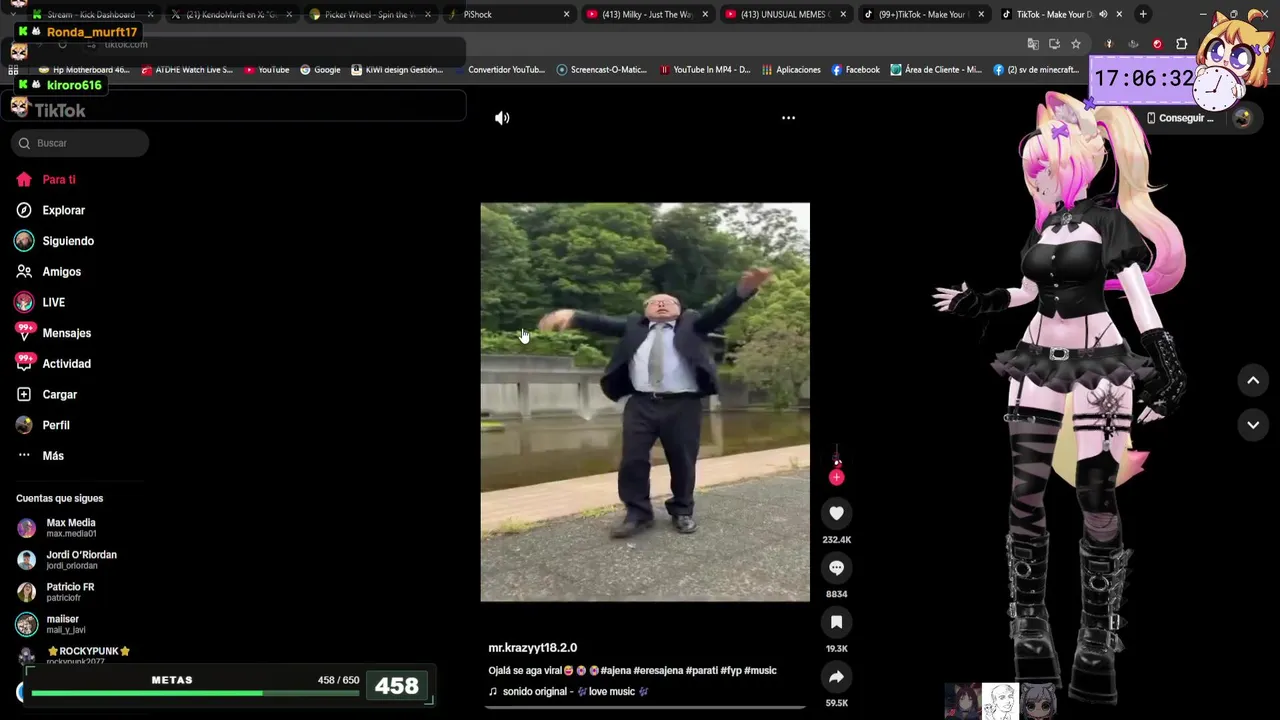Open Max Media followed account
The width and height of the screenshot is (1280, 720).
click(70, 527)
